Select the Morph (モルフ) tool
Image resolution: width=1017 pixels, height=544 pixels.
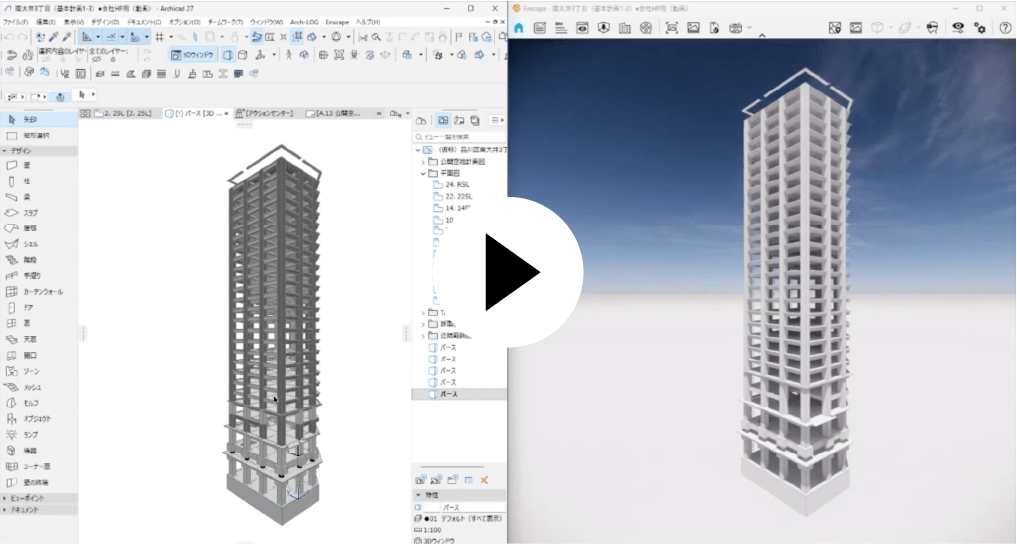(30, 403)
